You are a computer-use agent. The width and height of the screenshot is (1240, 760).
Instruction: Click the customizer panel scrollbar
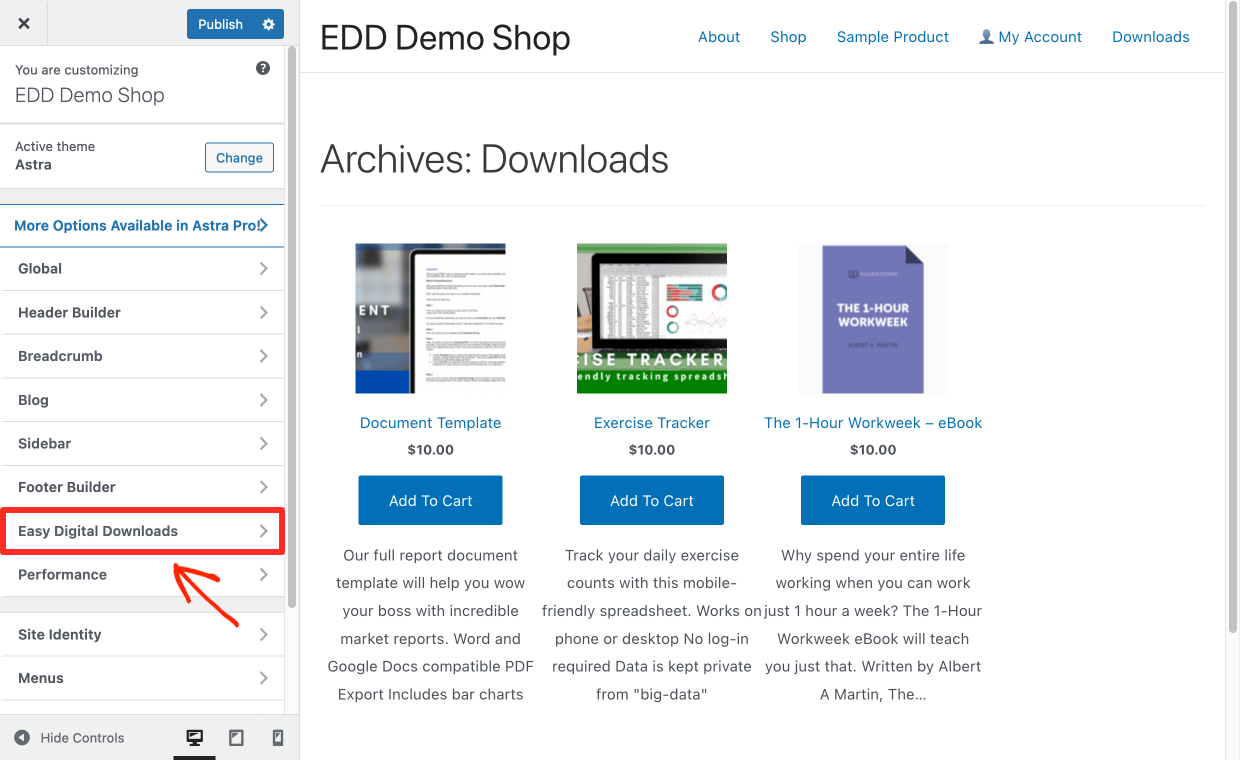click(292, 326)
